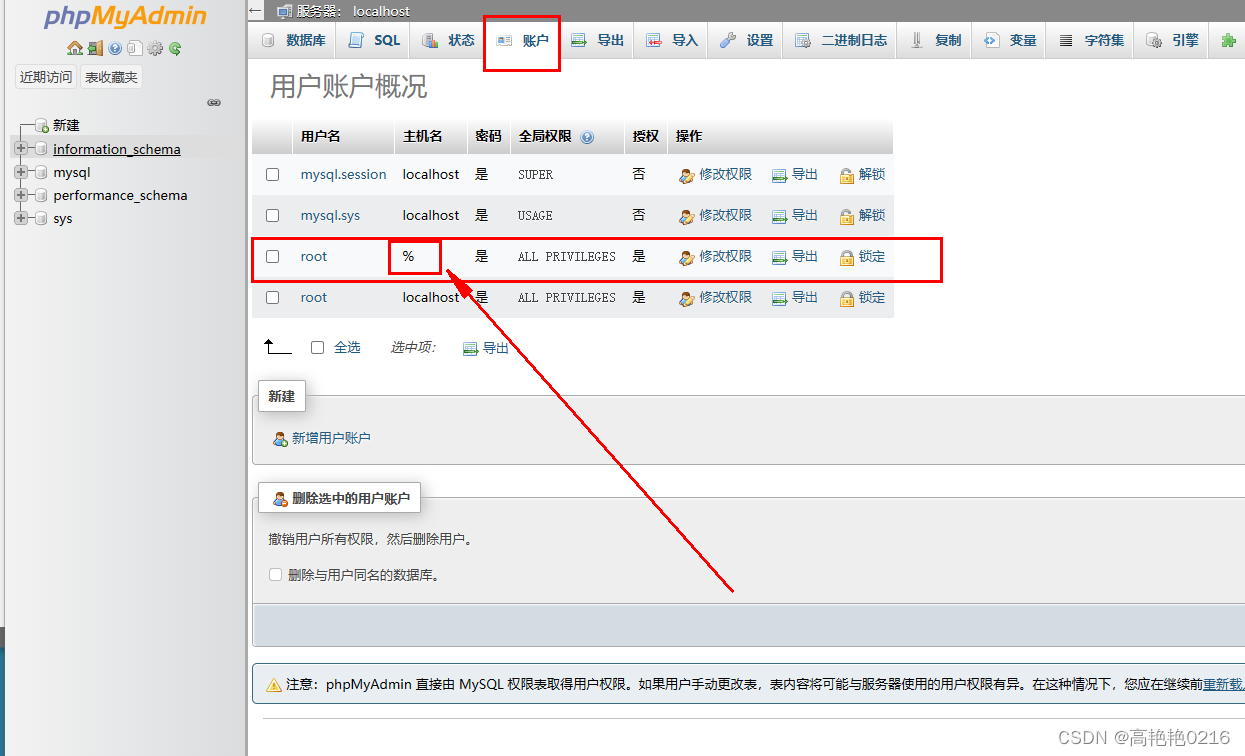Click the 新增用户账户 link
This screenshot has width=1245, height=756.
330,437
